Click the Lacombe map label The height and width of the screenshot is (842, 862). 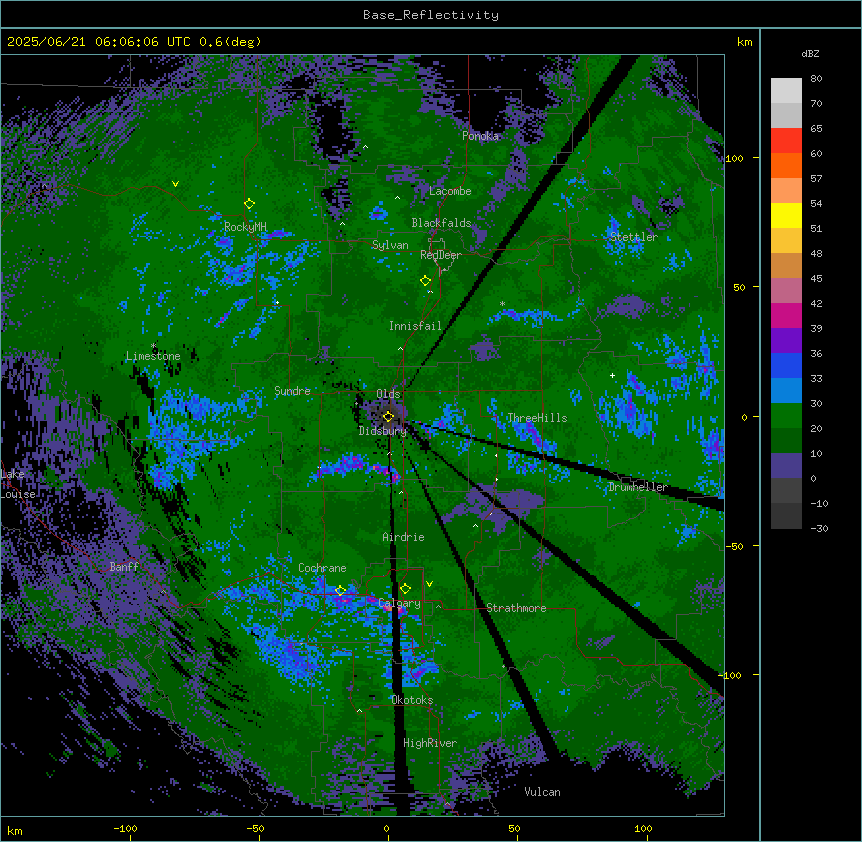(x=450, y=191)
